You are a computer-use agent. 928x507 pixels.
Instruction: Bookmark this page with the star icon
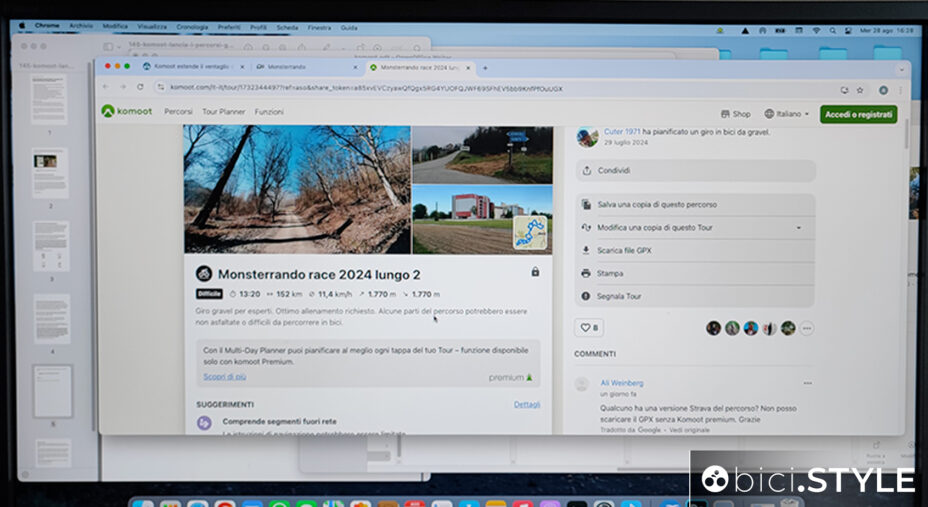coord(860,90)
